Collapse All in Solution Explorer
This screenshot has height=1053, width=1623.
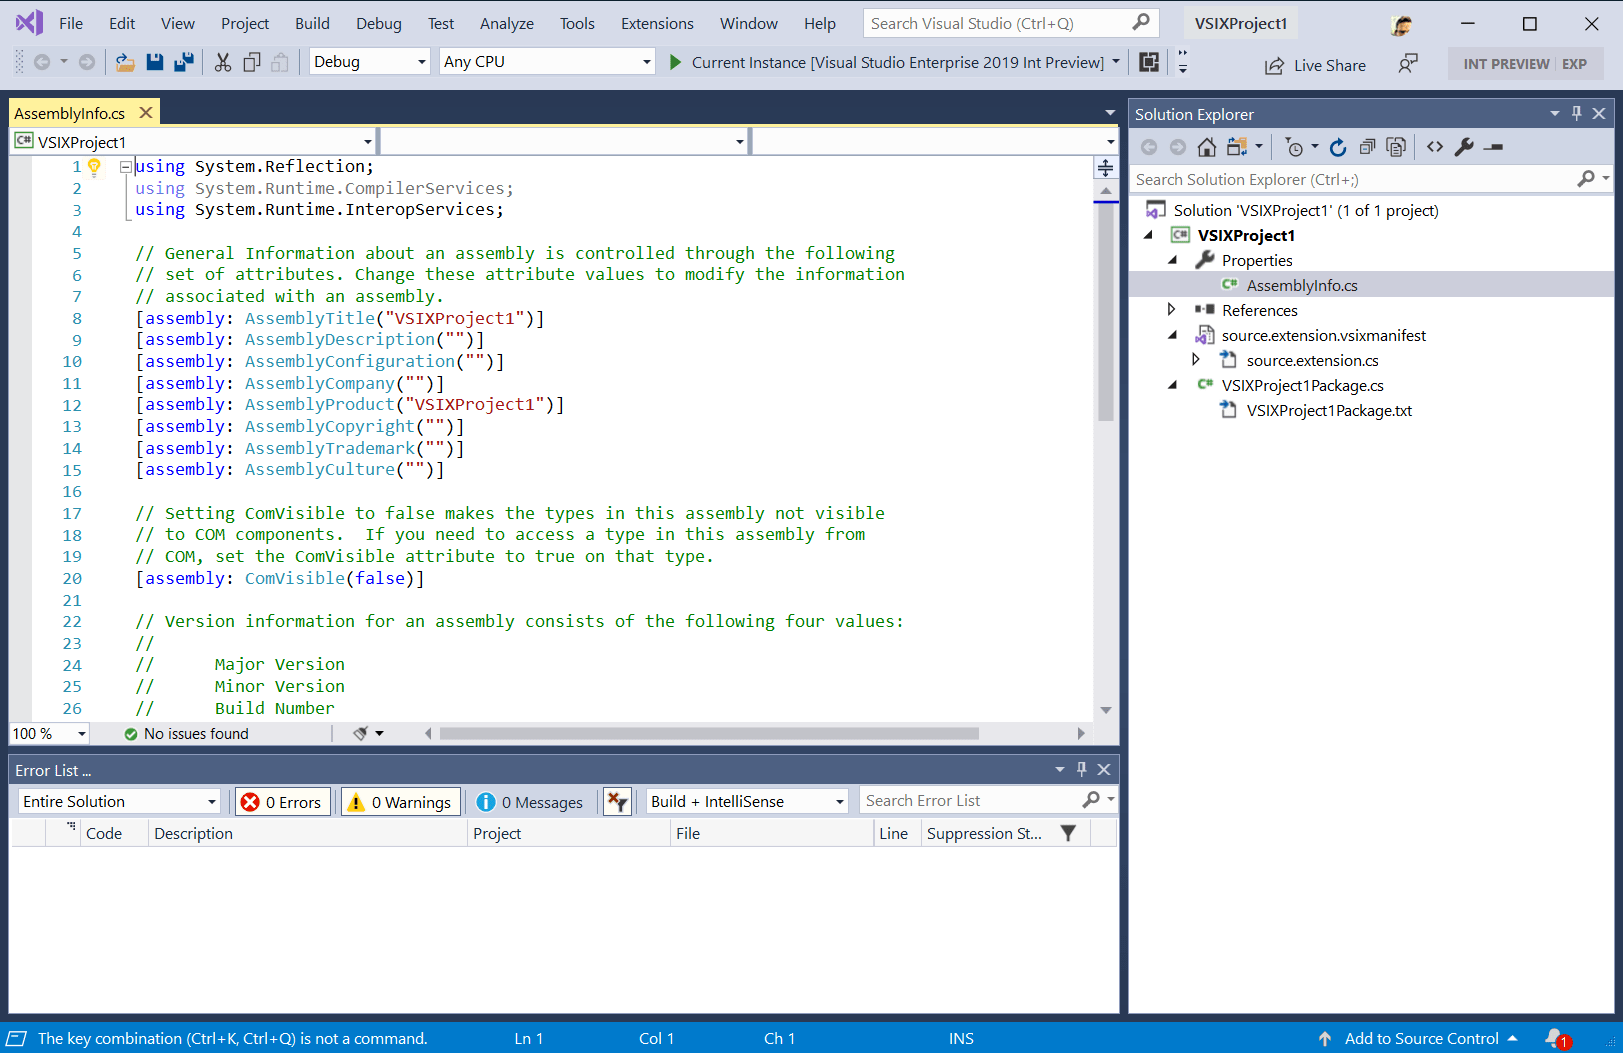point(1367,147)
